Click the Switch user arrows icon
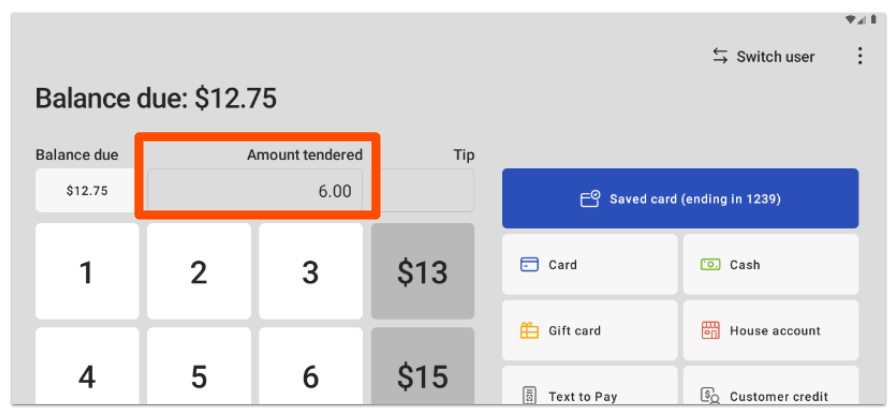Image resolution: width=896 pixels, height=412 pixels. 720,57
